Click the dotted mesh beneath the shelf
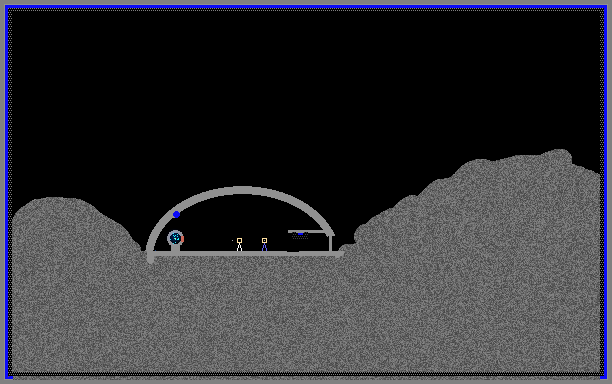Image resolution: width=612 pixels, height=384 pixels. click(300, 236)
